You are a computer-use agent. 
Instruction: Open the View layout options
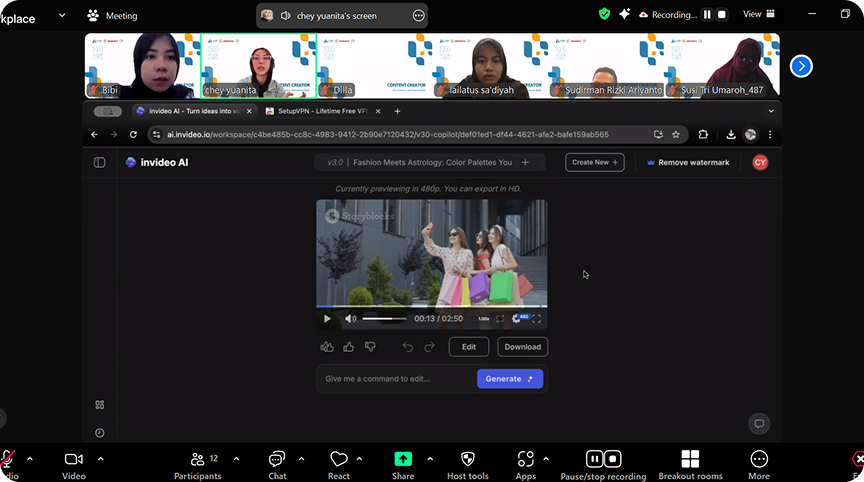tap(758, 14)
